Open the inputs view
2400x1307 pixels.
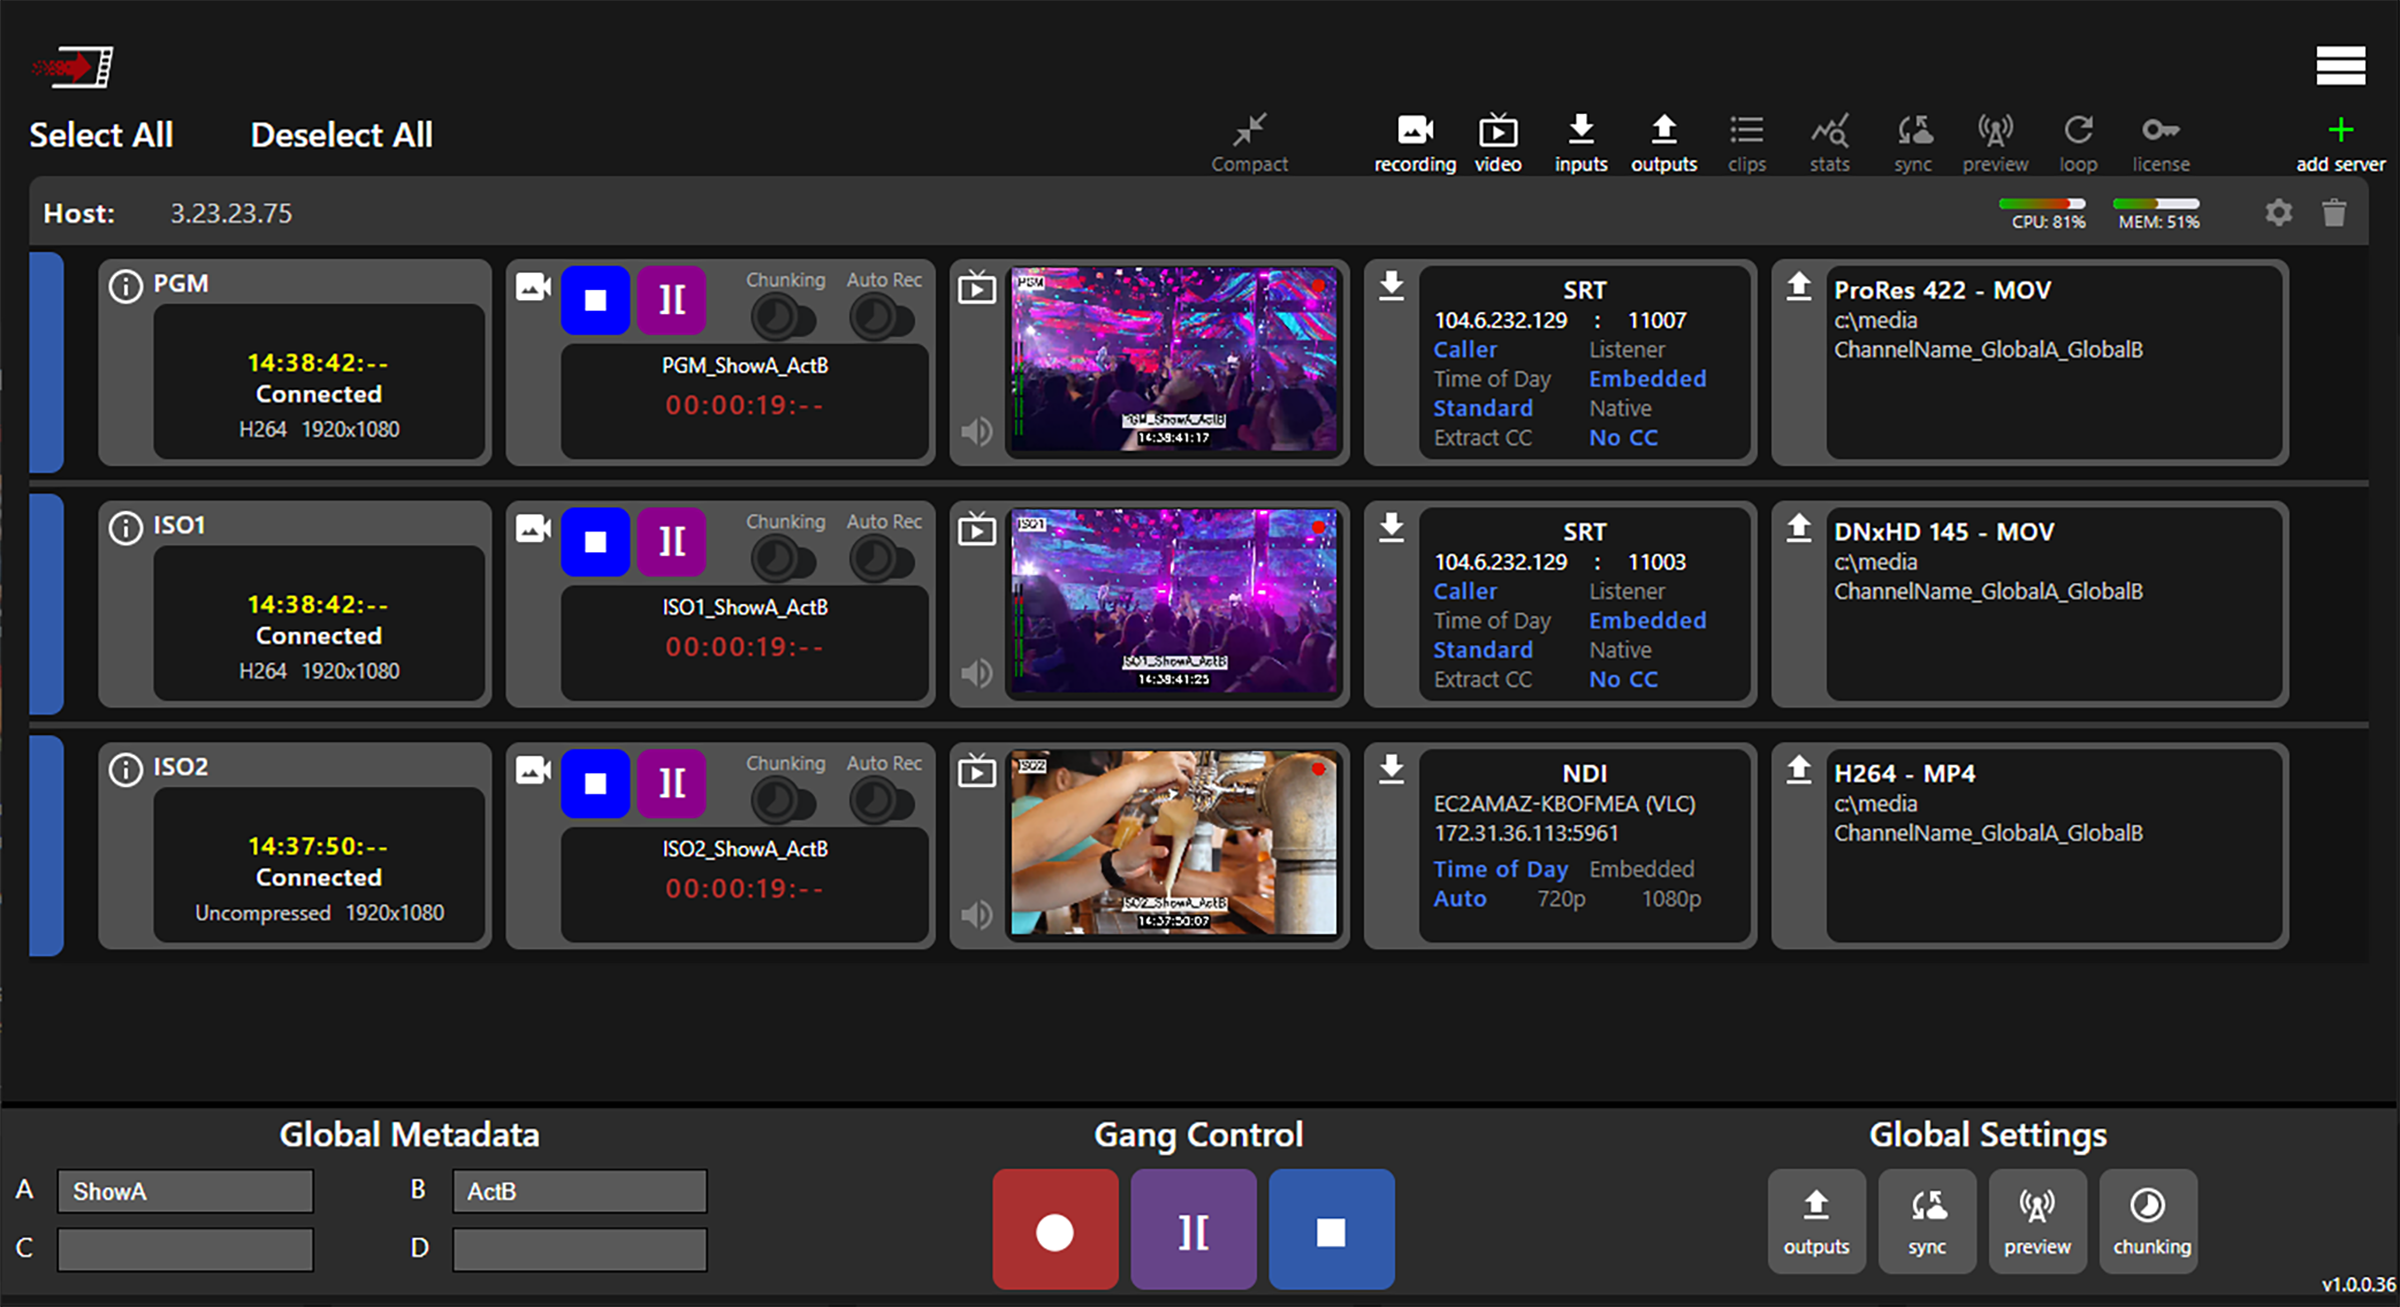(1580, 140)
